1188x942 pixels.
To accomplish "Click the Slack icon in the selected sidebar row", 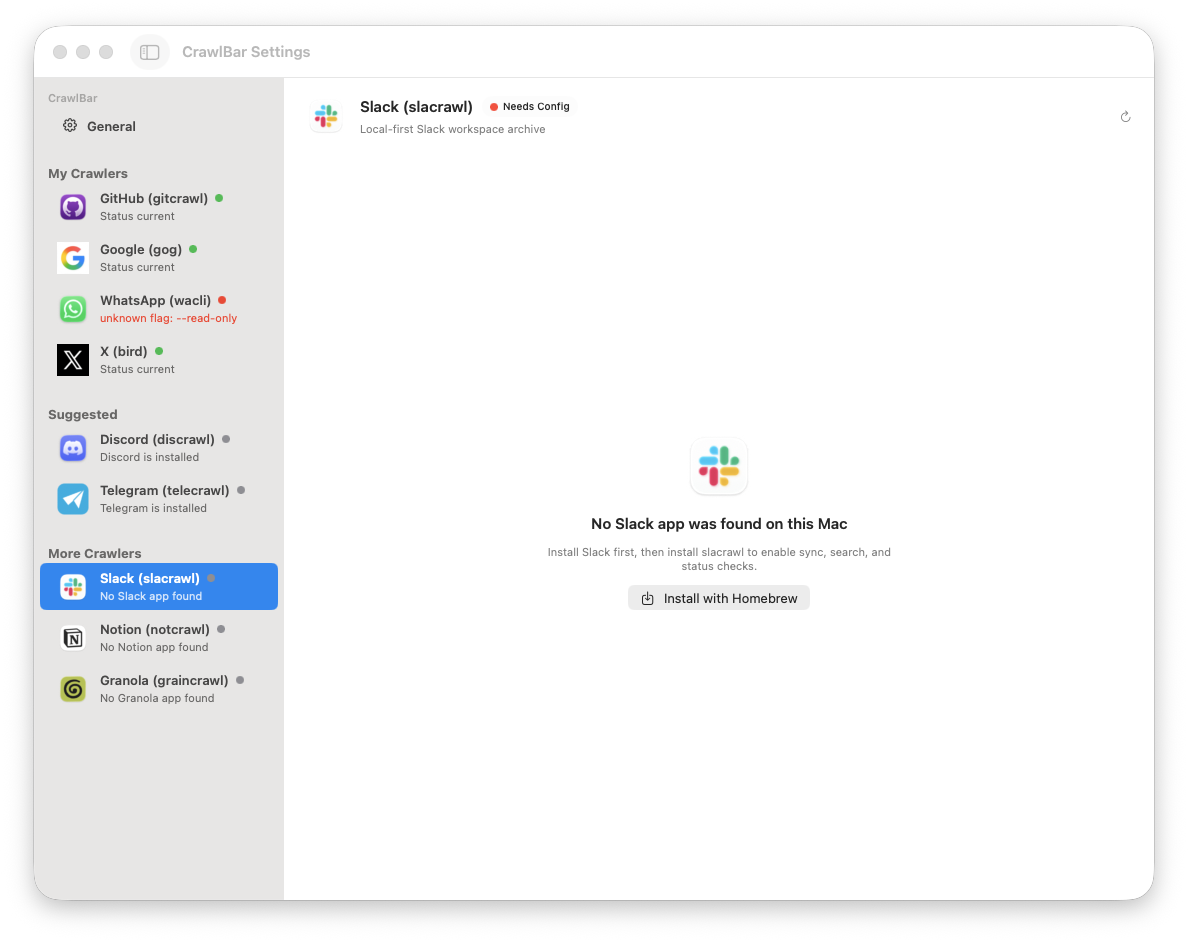I will point(73,587).
